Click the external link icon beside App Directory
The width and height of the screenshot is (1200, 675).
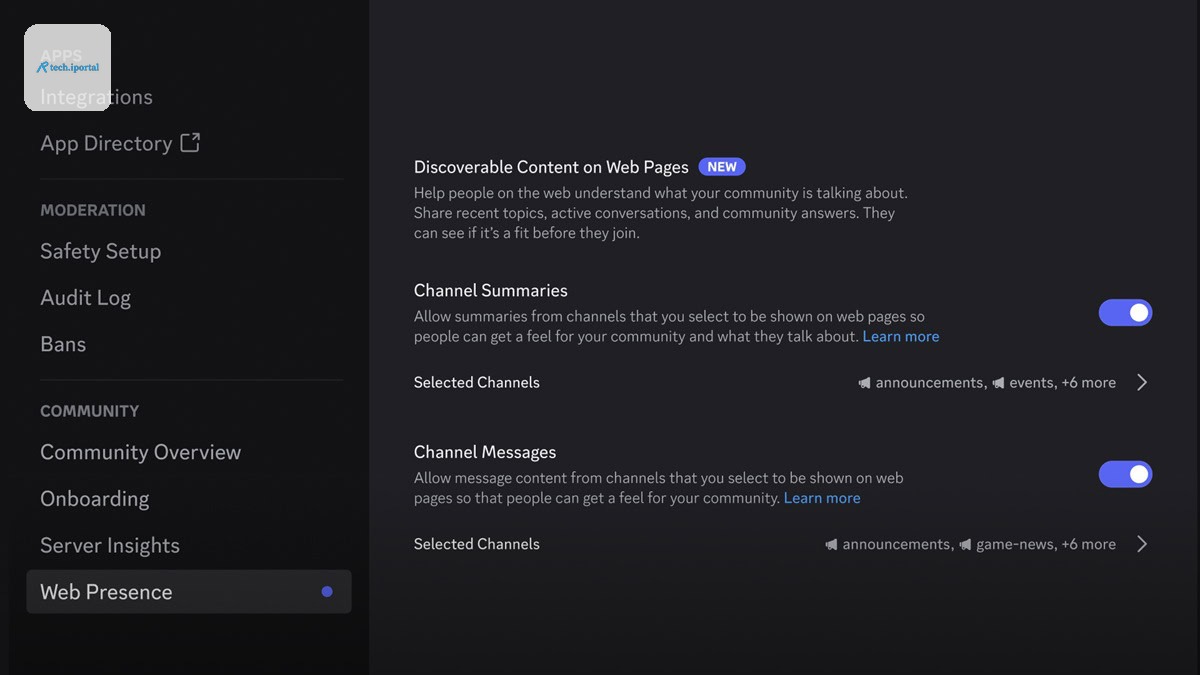[190, 142]
